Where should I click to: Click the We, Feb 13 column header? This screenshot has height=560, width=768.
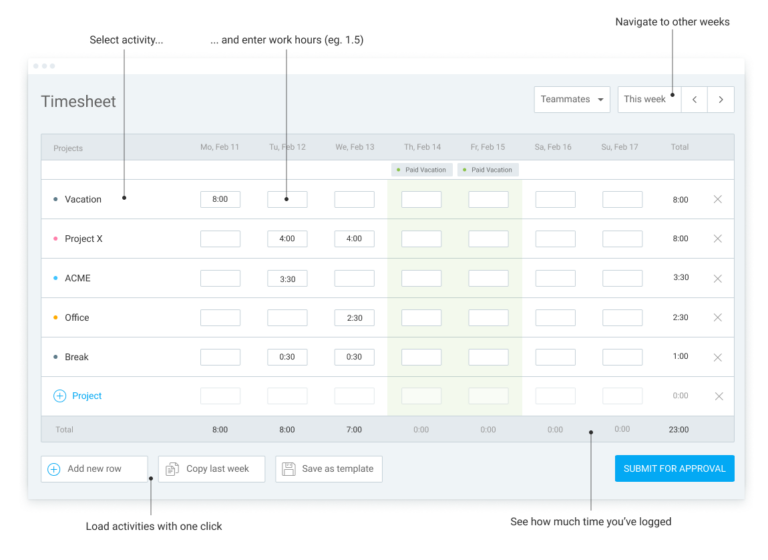point(355,147)
